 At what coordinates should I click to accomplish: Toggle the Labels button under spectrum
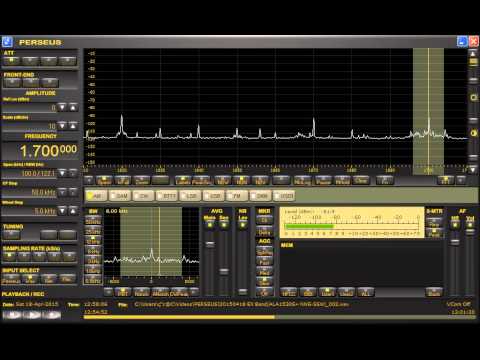click(x=183, y=181)
